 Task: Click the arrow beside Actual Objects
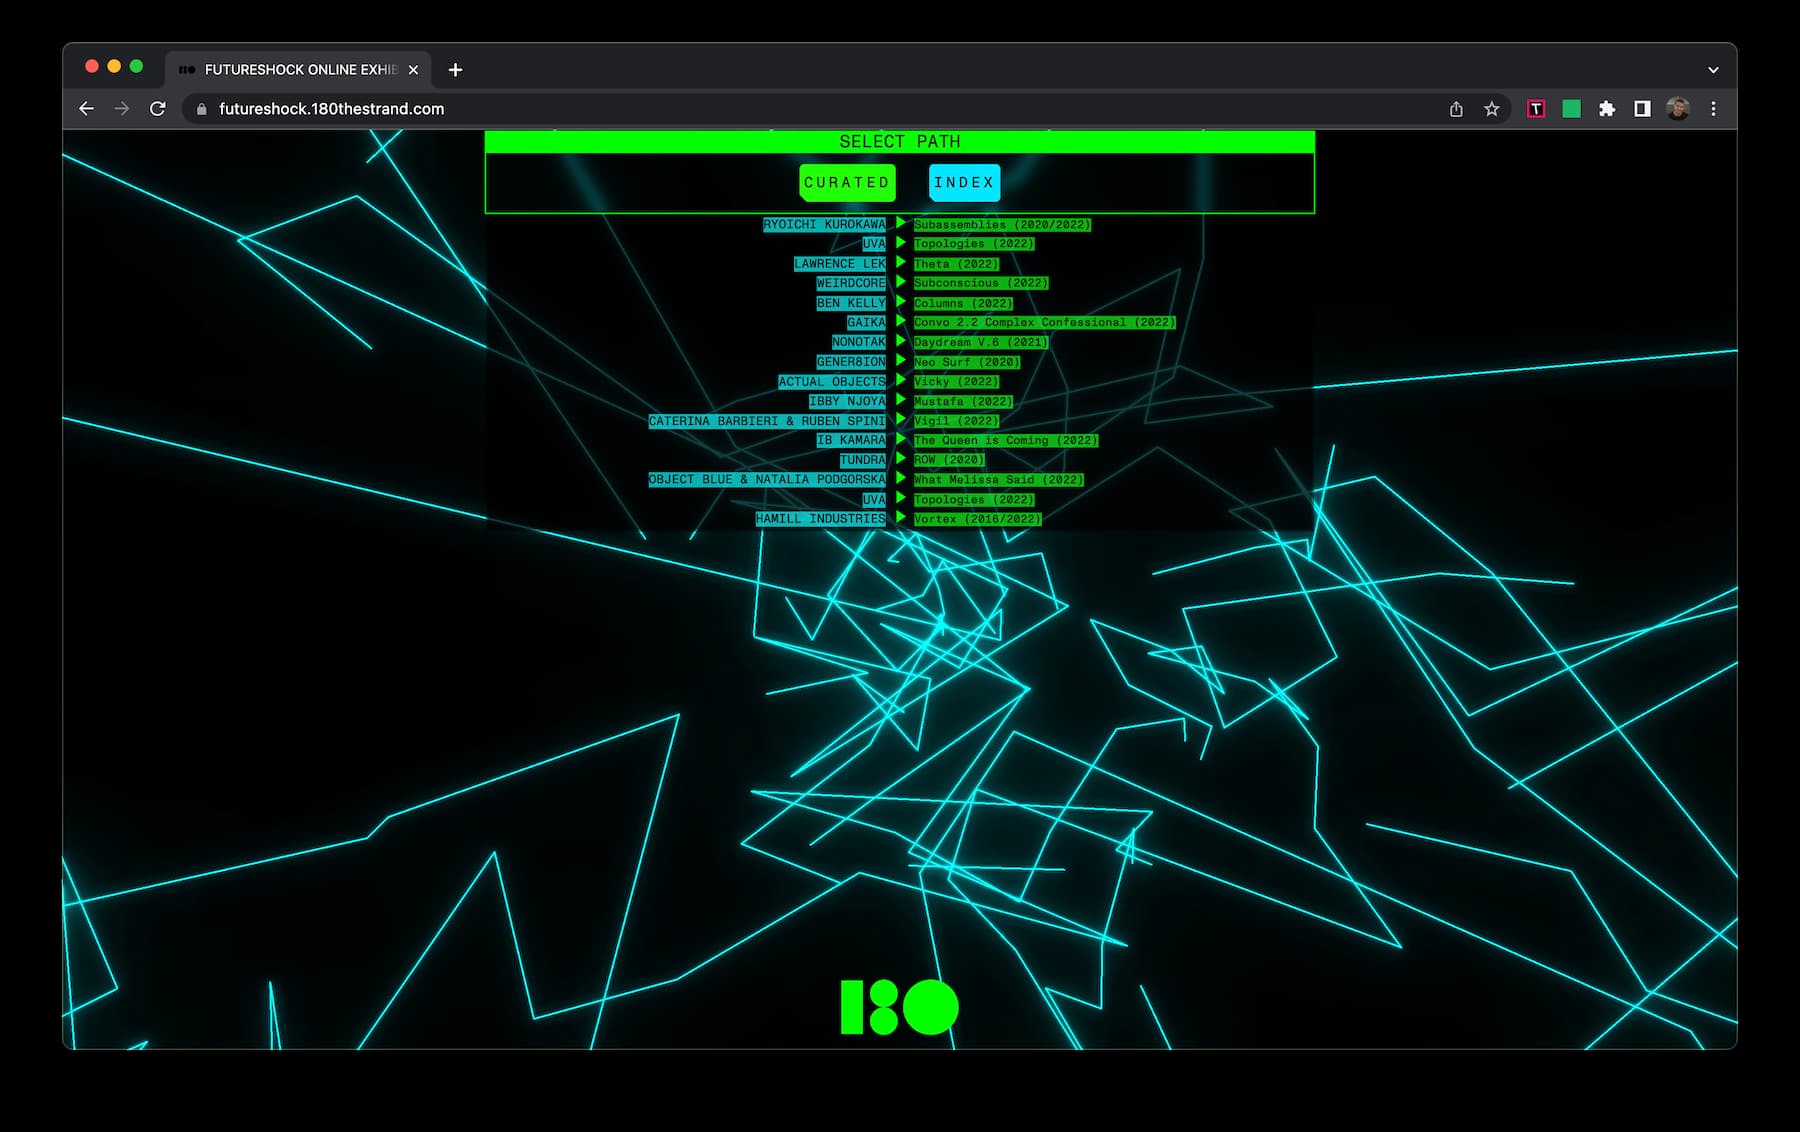pyautogui.click(x=900, y=381)
